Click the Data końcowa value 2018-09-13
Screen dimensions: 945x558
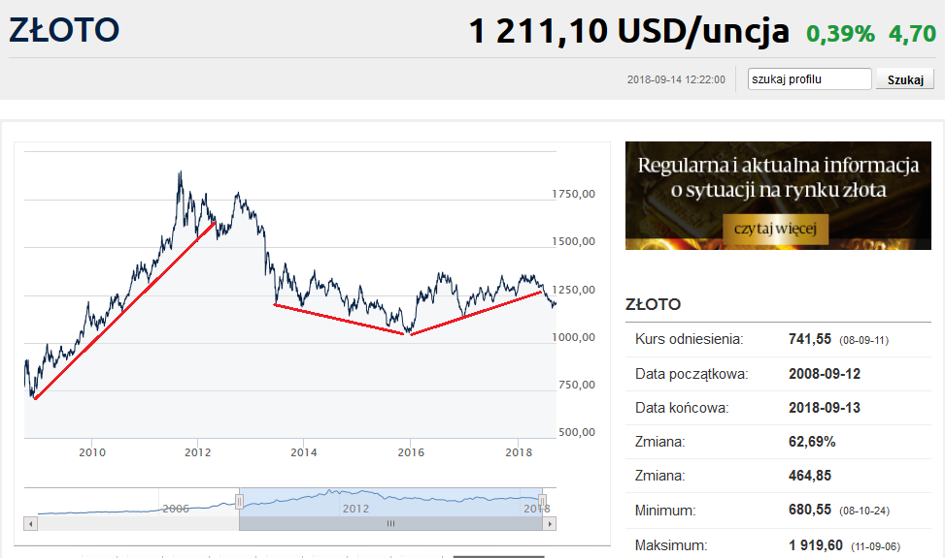point(824,407)
